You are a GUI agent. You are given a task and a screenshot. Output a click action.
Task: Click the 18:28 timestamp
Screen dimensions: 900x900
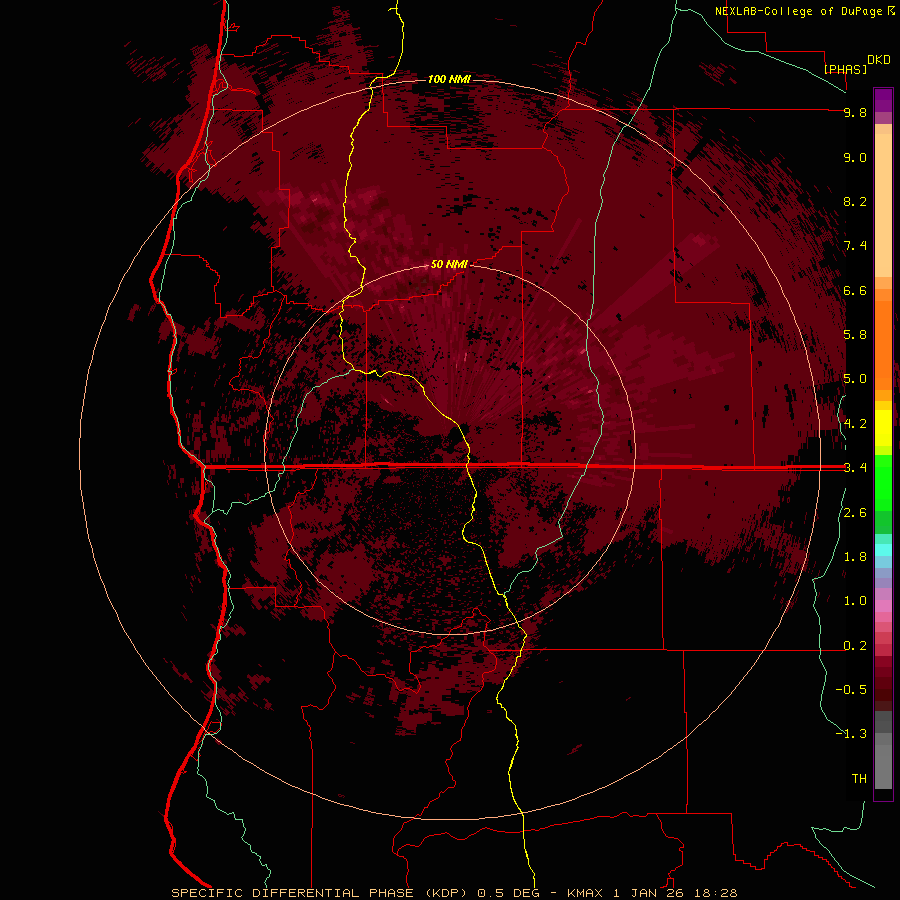click(715, 893)
